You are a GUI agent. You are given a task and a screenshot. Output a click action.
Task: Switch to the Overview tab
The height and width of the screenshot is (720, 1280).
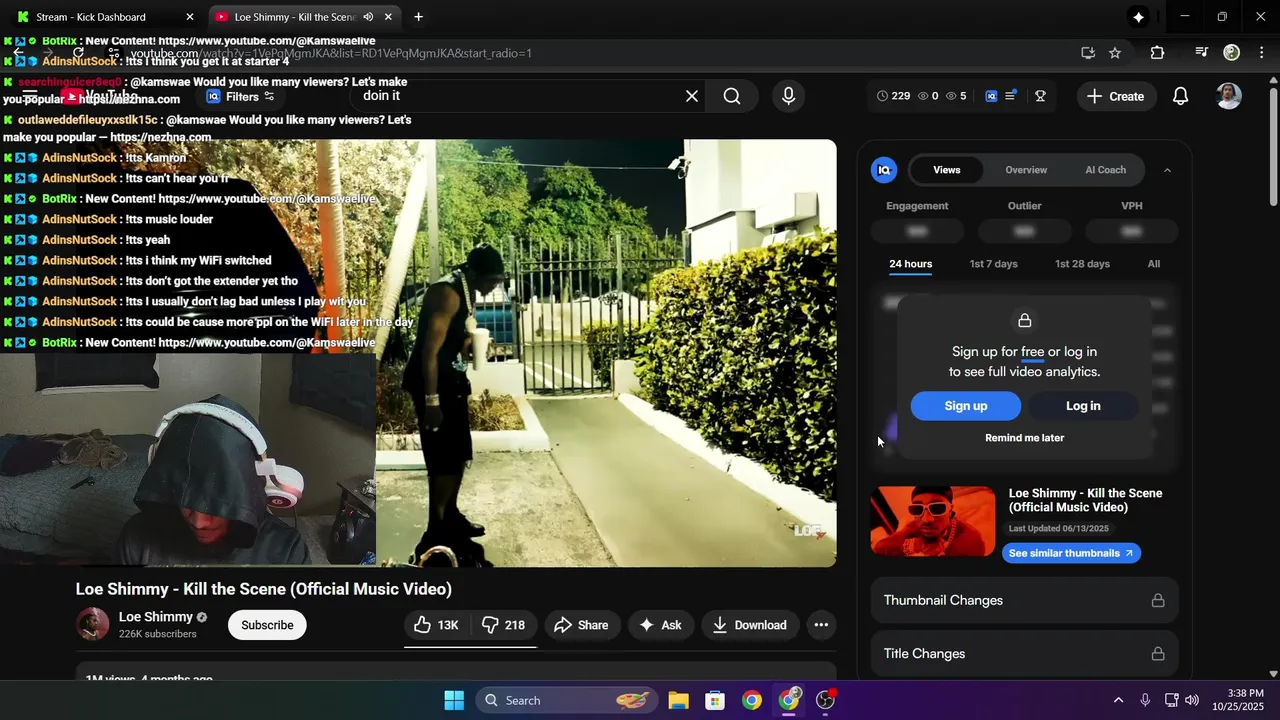tap(1026, 170)
